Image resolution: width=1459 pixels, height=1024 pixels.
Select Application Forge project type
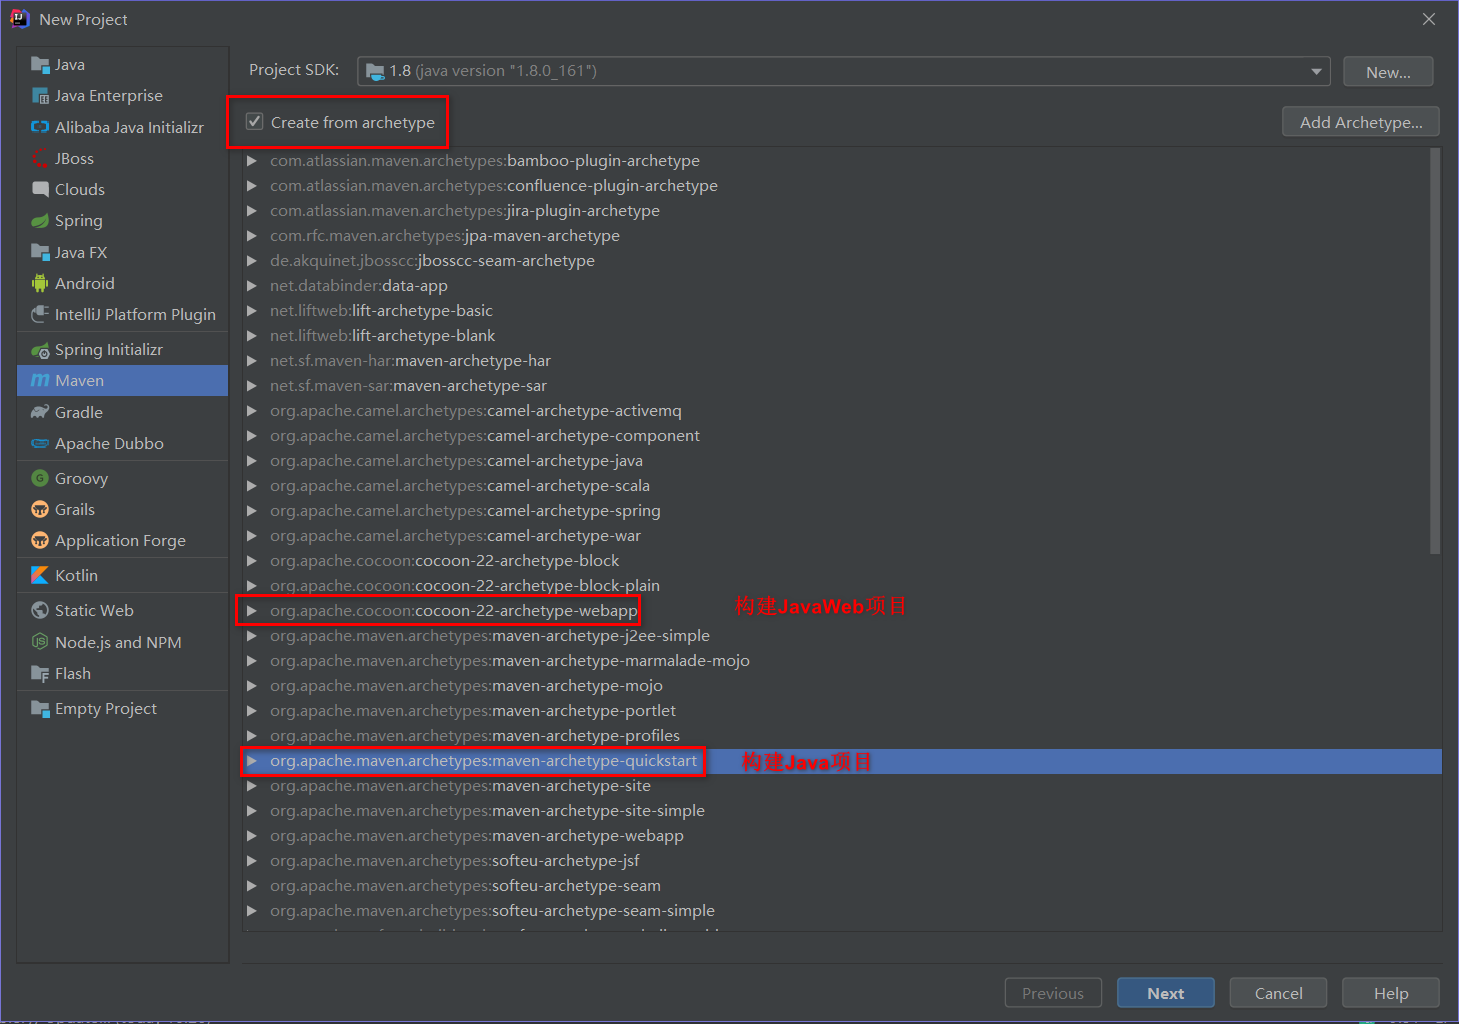[123, 541]
